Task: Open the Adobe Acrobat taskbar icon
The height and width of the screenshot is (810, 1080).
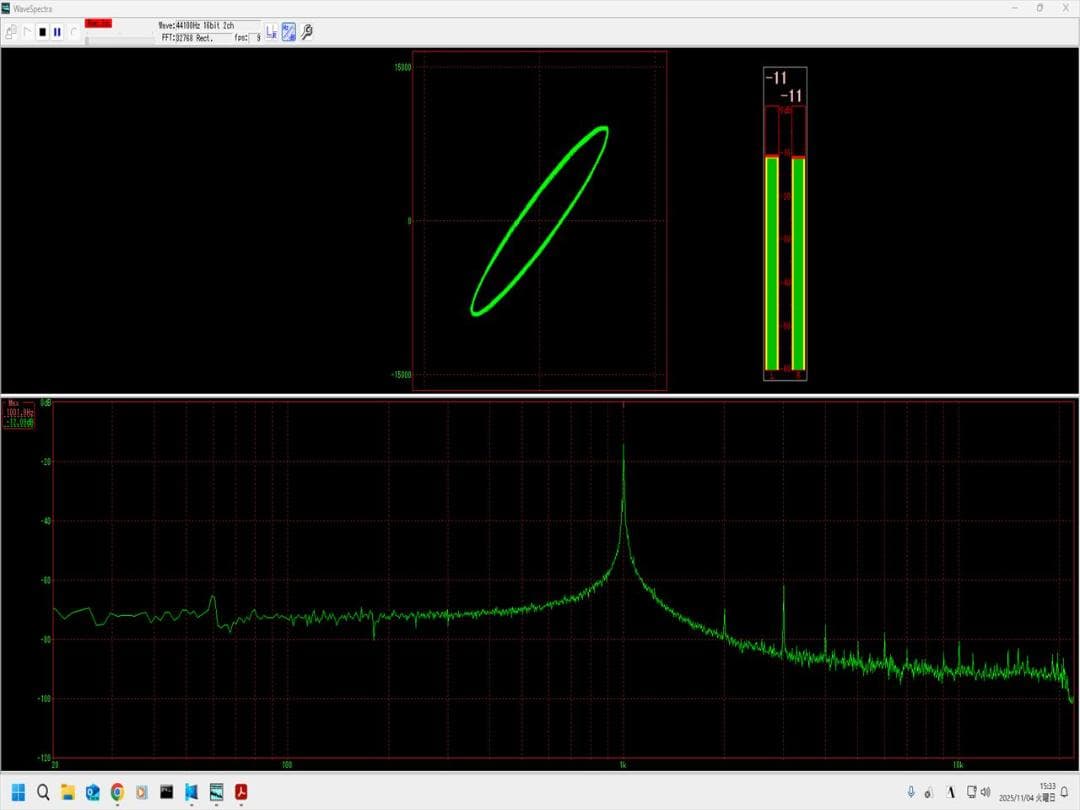Action: (241, 792)
